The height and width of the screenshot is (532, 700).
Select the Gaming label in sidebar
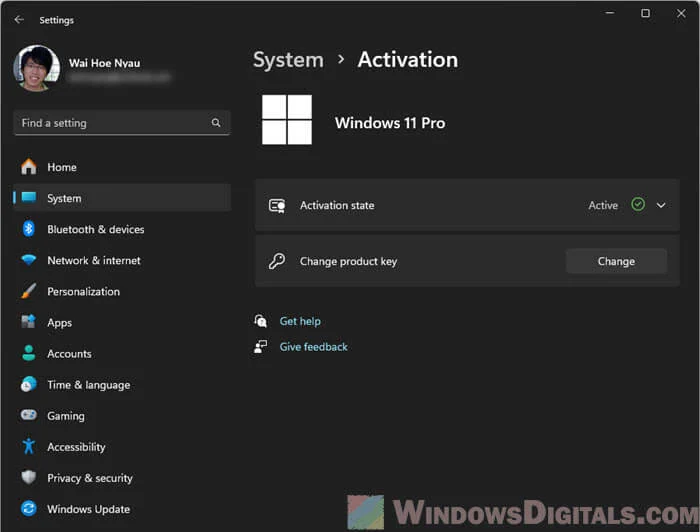(x=66, y=416)
